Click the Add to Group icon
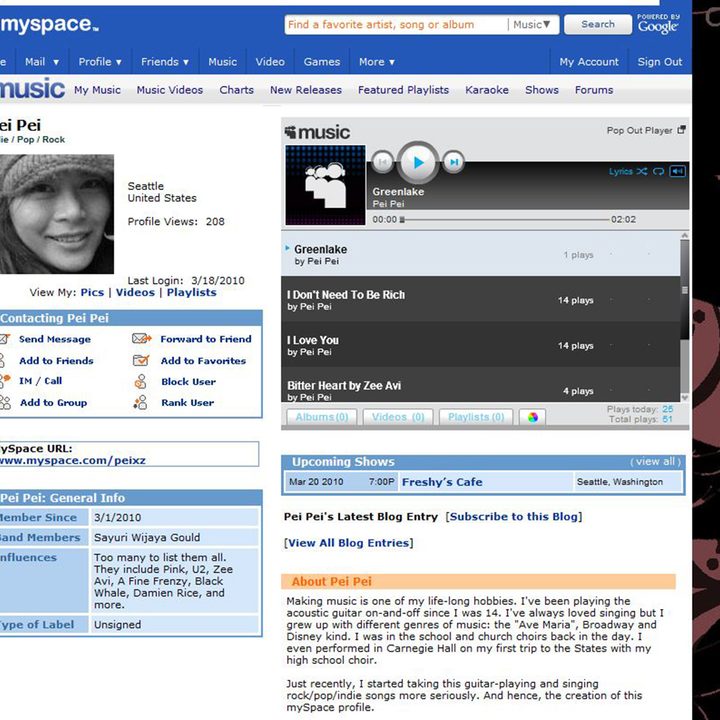 (x=5, y=402)
